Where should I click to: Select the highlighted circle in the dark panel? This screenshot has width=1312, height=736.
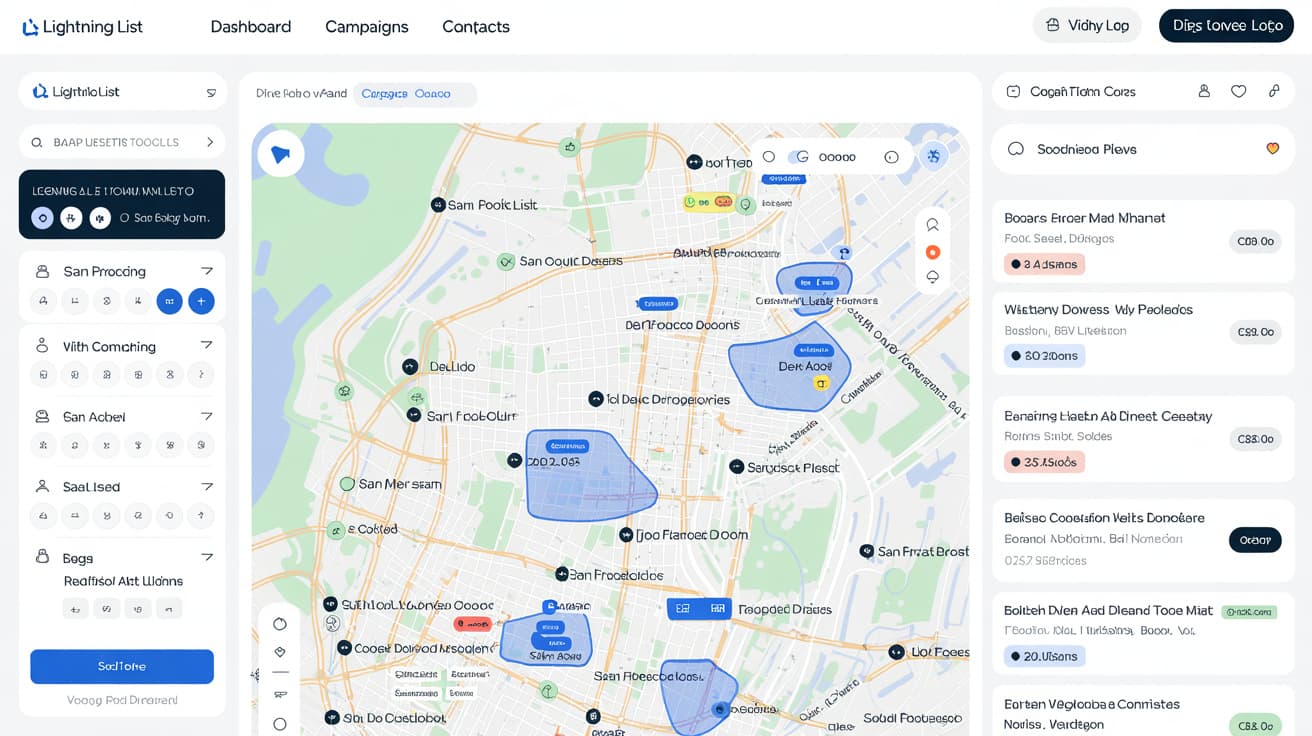pyautogui.click(x=42, y=218)
